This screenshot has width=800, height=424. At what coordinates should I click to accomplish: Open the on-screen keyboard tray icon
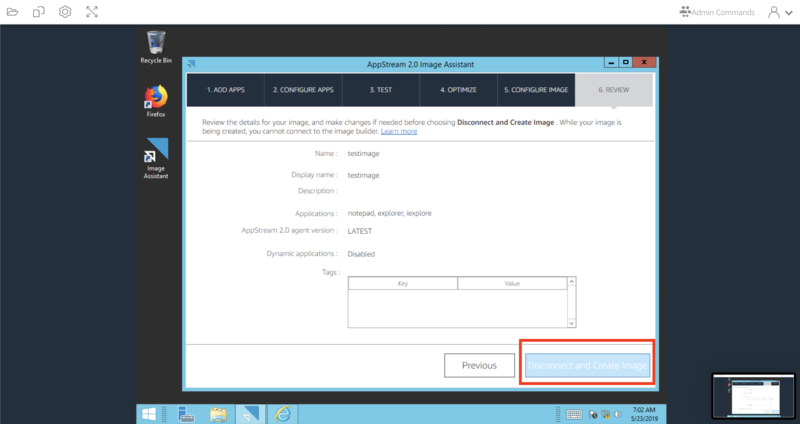tap(573, 414)
